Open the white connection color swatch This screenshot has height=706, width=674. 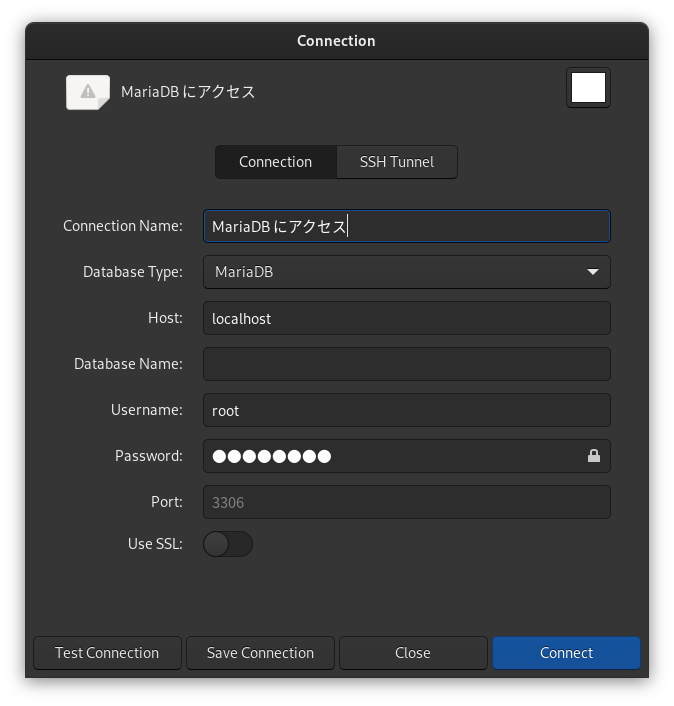click(588, 88)
